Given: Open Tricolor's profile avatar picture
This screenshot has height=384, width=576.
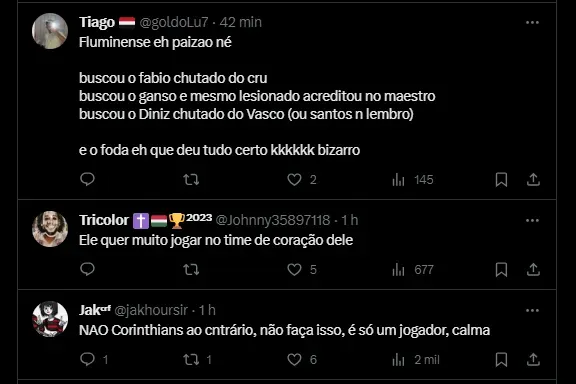Looking at the screenshot, I should [50, 229].
